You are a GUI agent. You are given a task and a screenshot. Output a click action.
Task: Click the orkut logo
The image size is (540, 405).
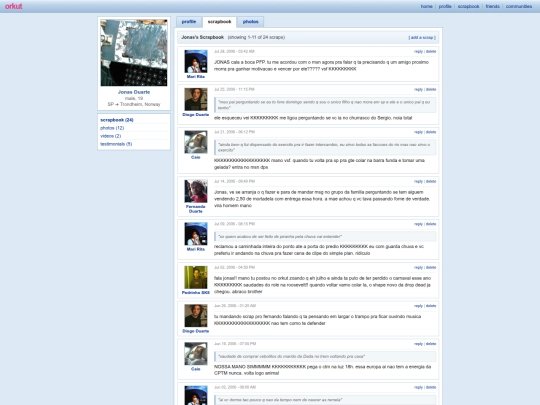point(13,6)
